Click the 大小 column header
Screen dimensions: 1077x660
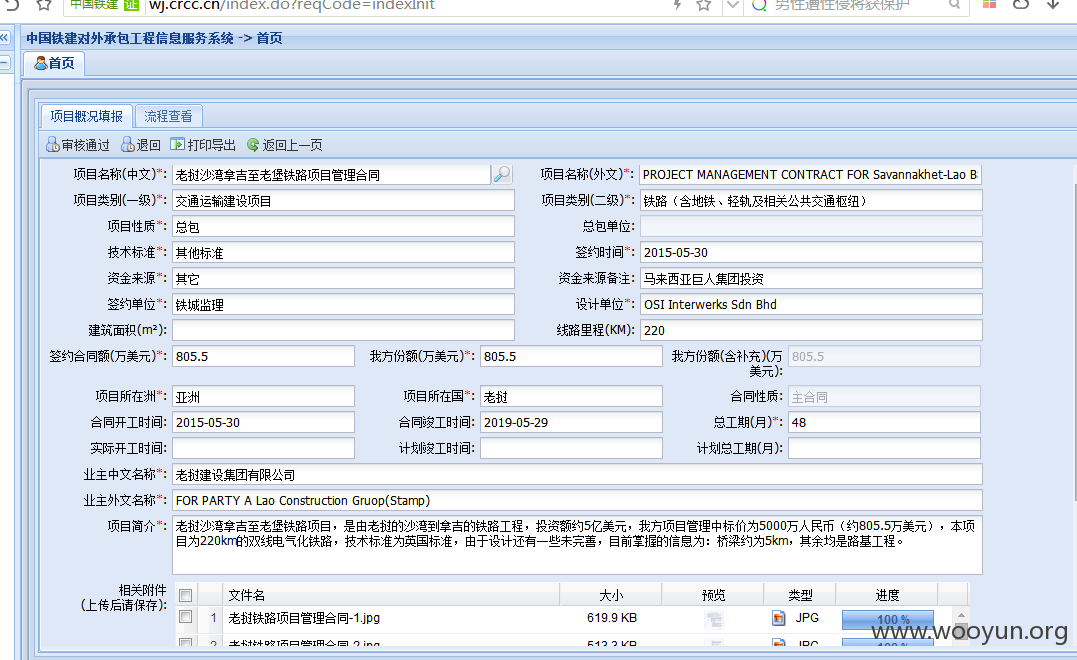[611, 595]
